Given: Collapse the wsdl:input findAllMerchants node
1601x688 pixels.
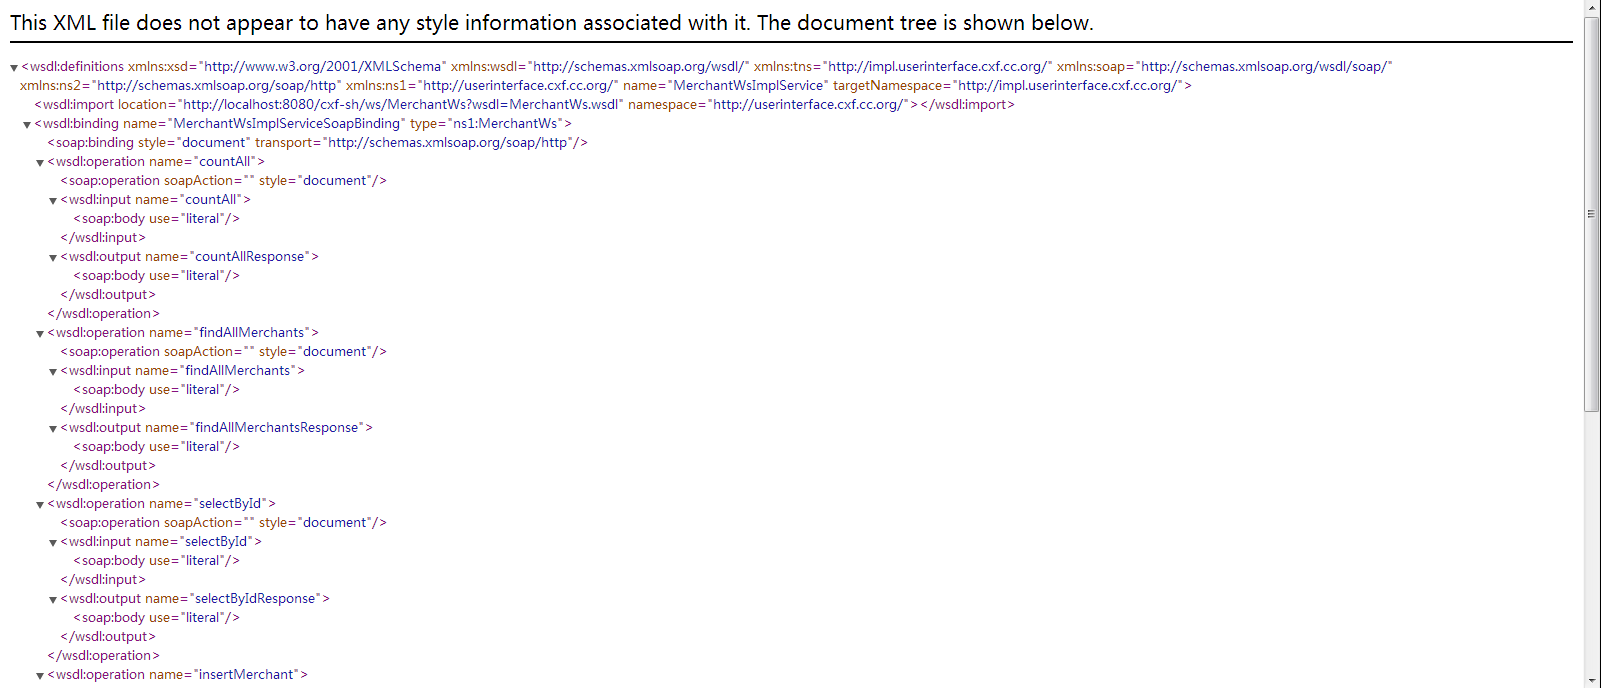Looking at the screenshot, I should [x=53, y=372].
